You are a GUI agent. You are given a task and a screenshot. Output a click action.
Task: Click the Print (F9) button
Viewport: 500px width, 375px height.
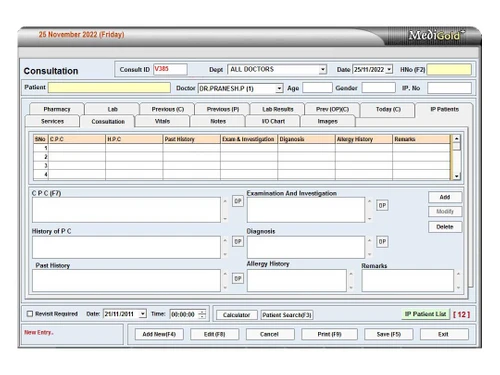[x=329, y=334]
